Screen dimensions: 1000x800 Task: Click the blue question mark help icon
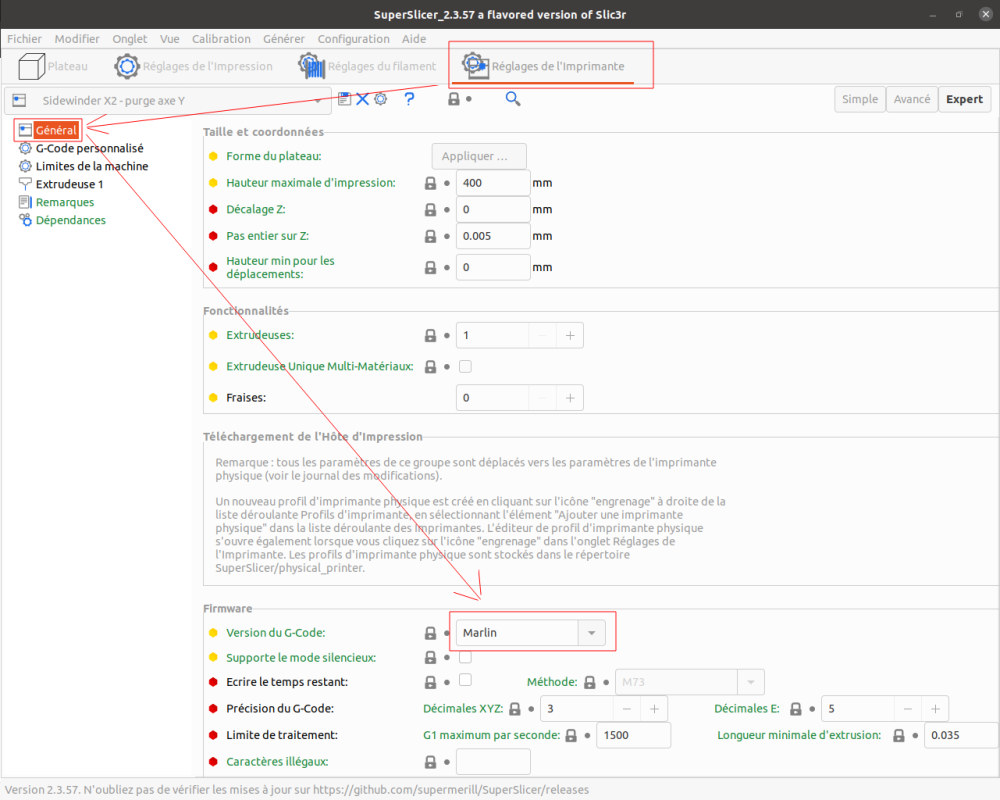coord(409,99)
